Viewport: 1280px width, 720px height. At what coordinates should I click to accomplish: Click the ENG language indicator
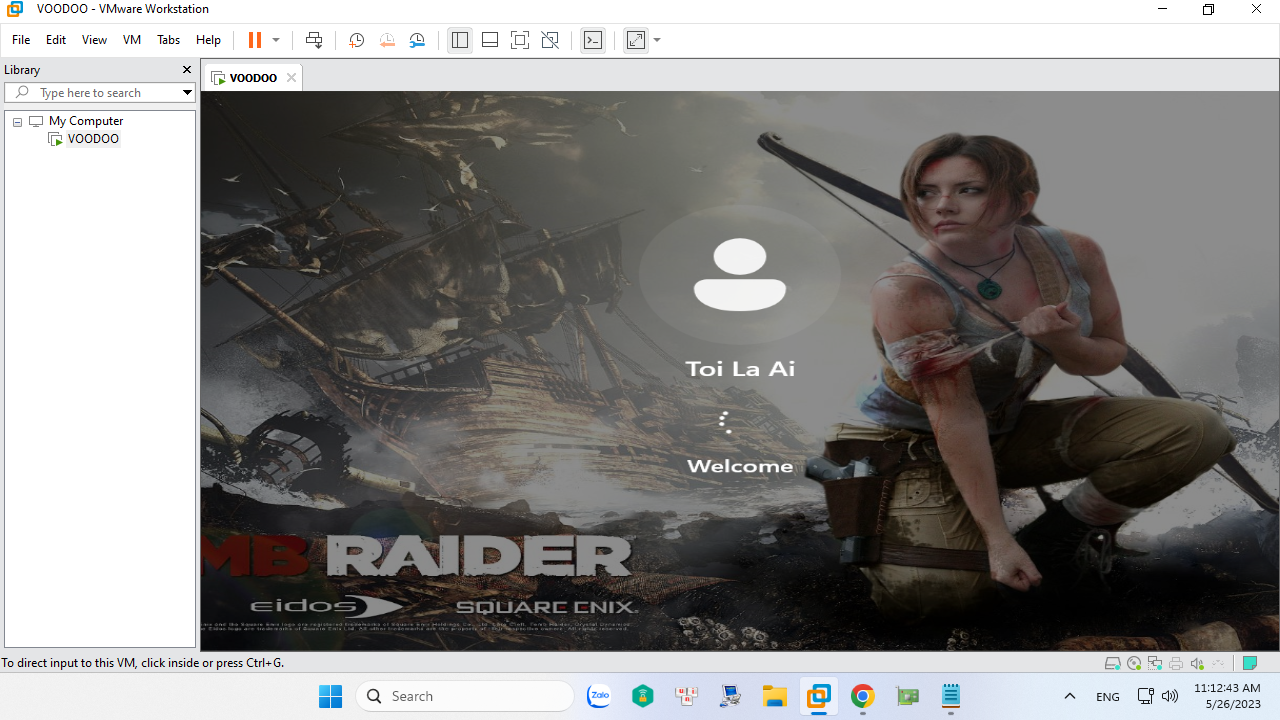[1107, 696]
